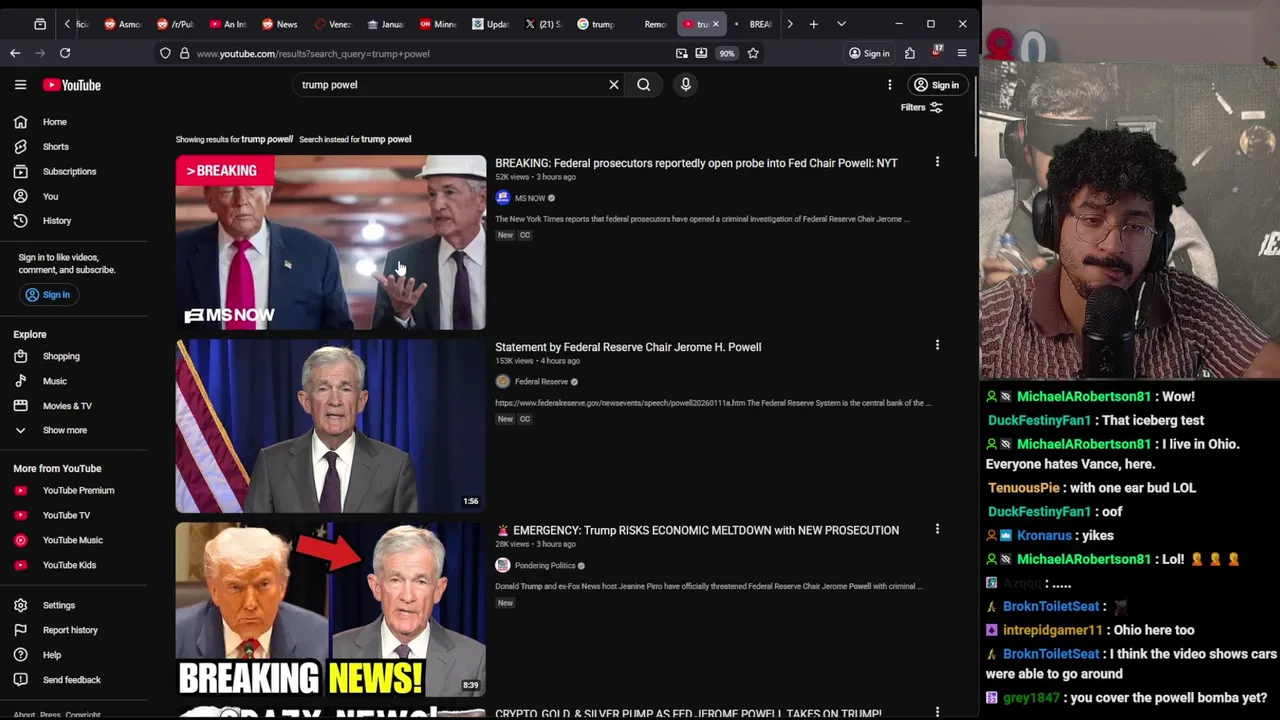Go back with the browser back arrow
The width and height of the screenshot is (1280, 720).
15,53
